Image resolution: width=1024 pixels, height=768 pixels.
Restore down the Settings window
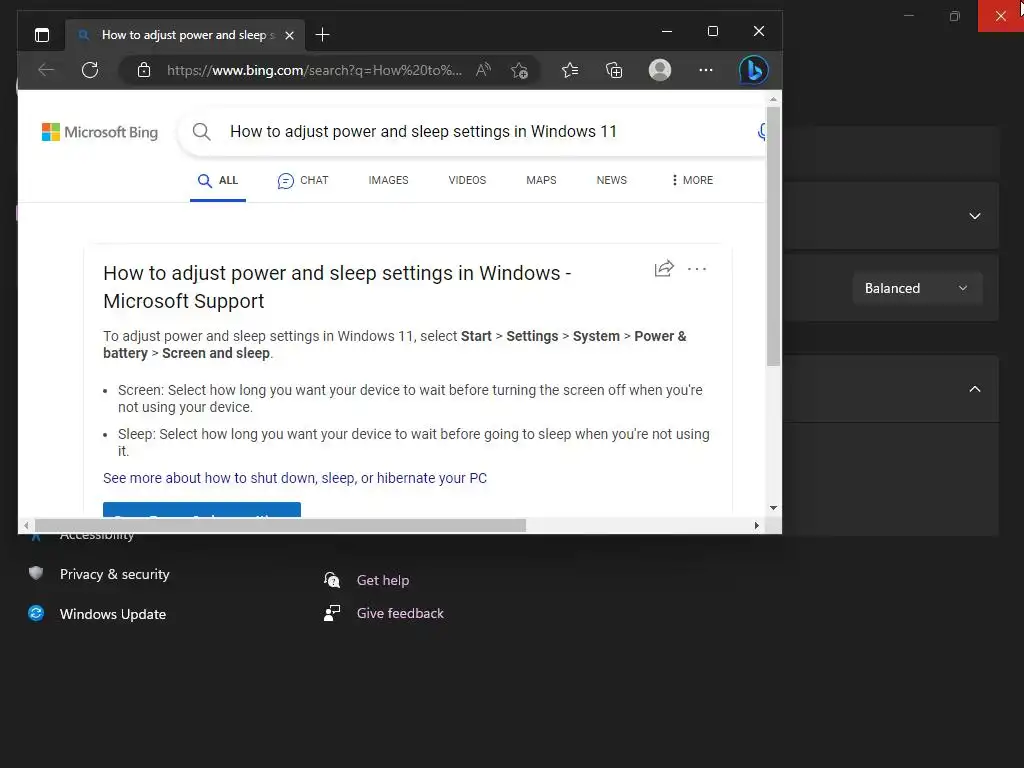point(954,16)
